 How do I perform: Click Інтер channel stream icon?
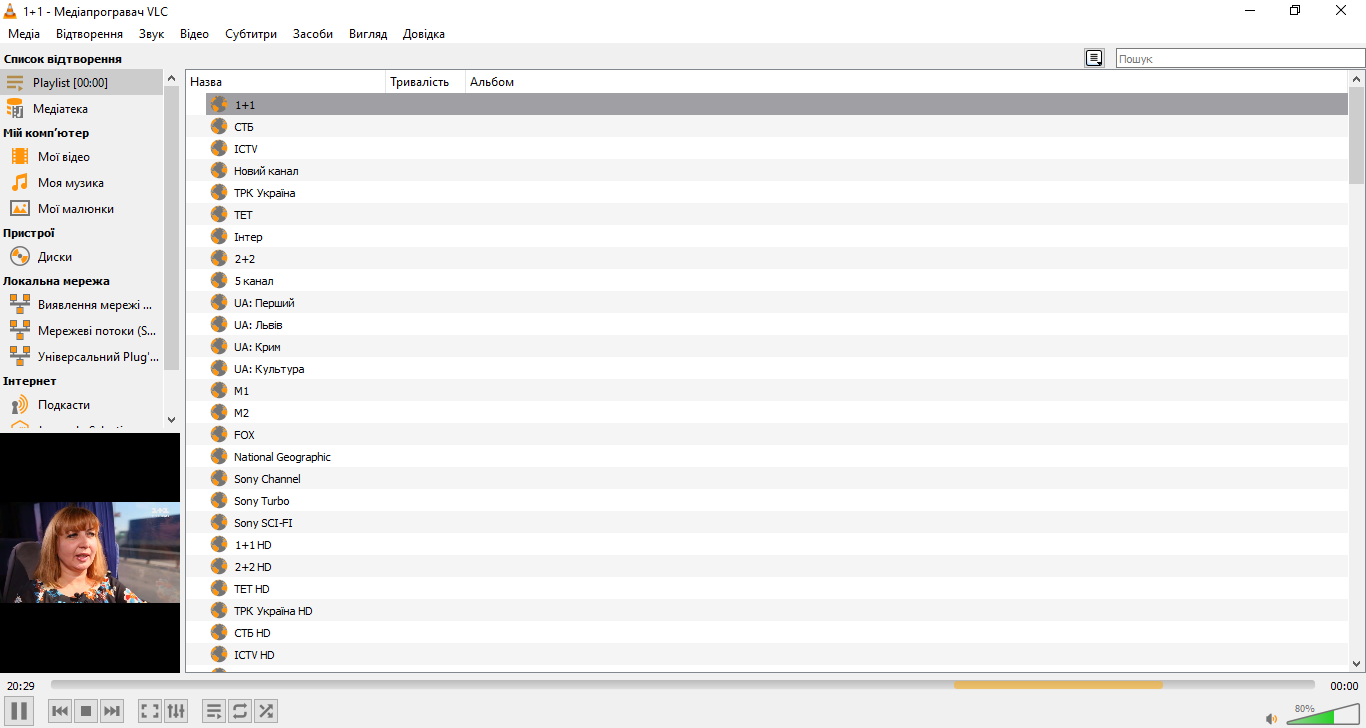pos(219,236)
